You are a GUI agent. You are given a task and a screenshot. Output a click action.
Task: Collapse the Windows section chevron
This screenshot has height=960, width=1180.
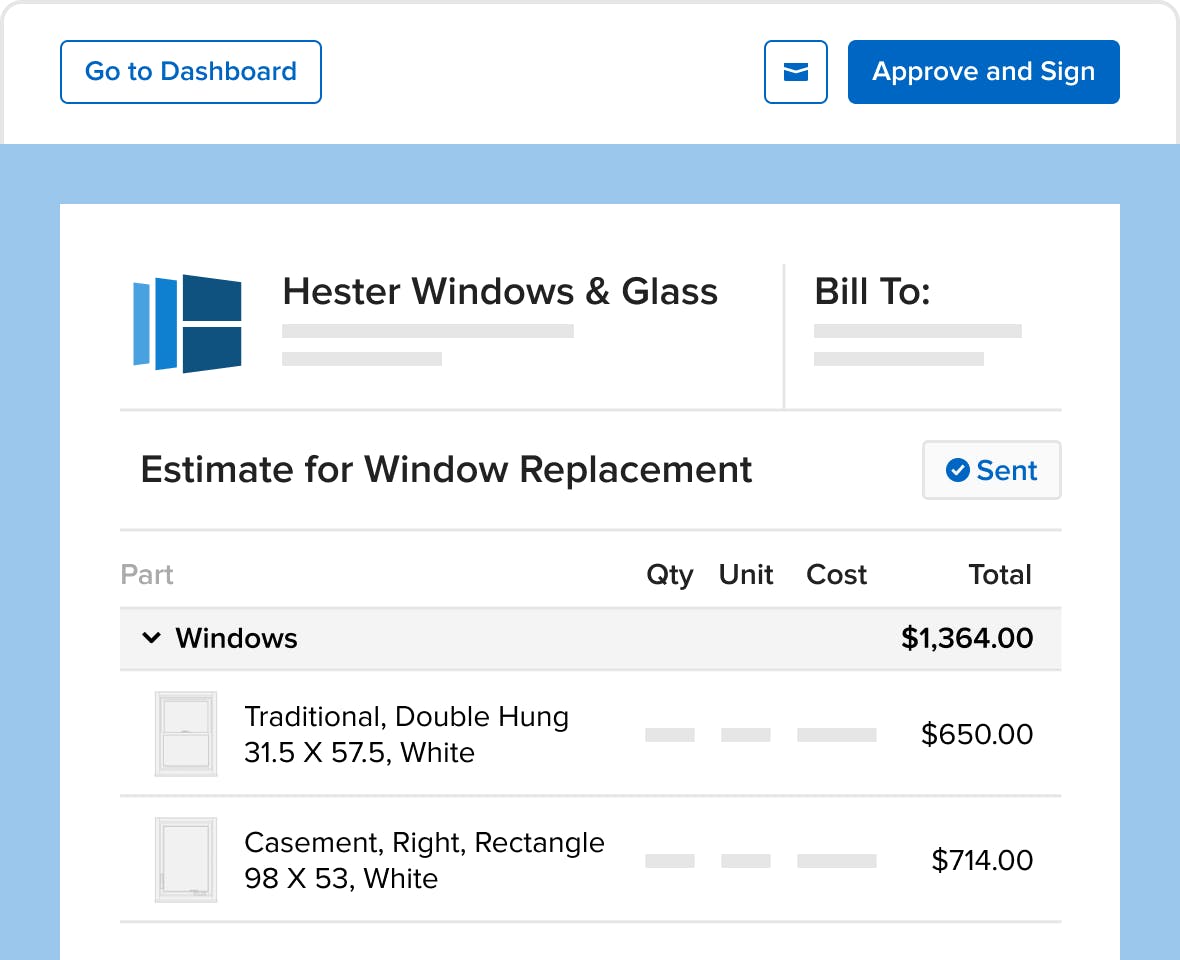(x=151, y=638)
